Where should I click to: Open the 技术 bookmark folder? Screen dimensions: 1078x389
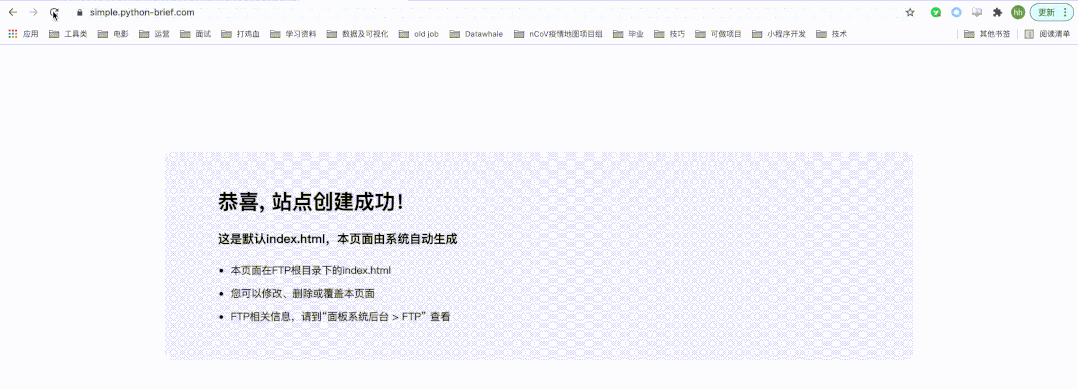click(x=831, y=34)
